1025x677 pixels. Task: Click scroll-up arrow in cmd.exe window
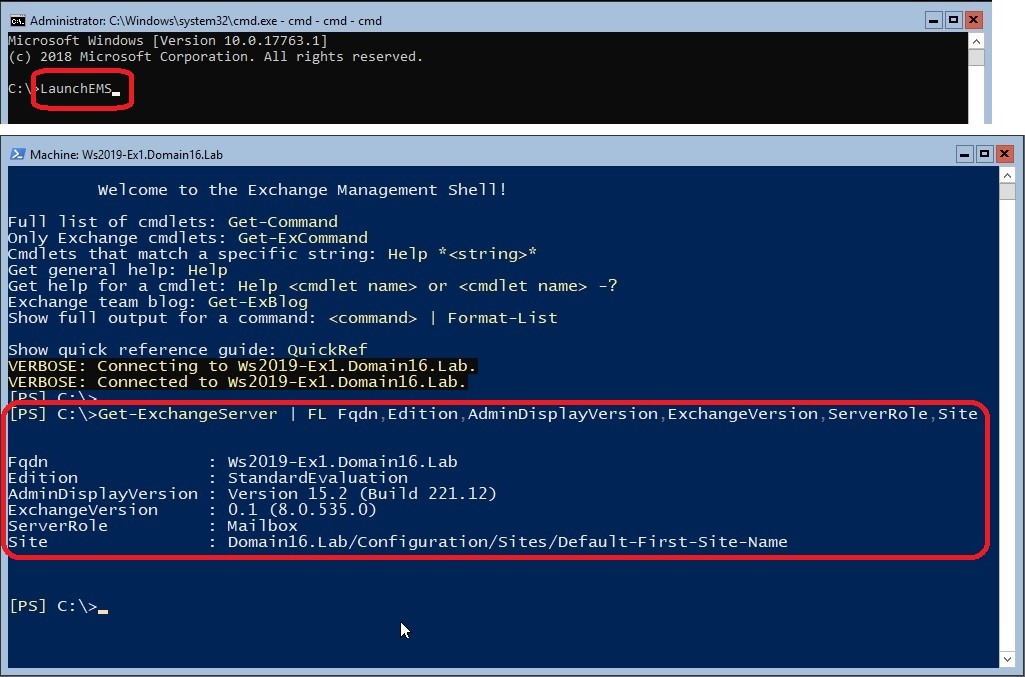[x=976, y=41]
